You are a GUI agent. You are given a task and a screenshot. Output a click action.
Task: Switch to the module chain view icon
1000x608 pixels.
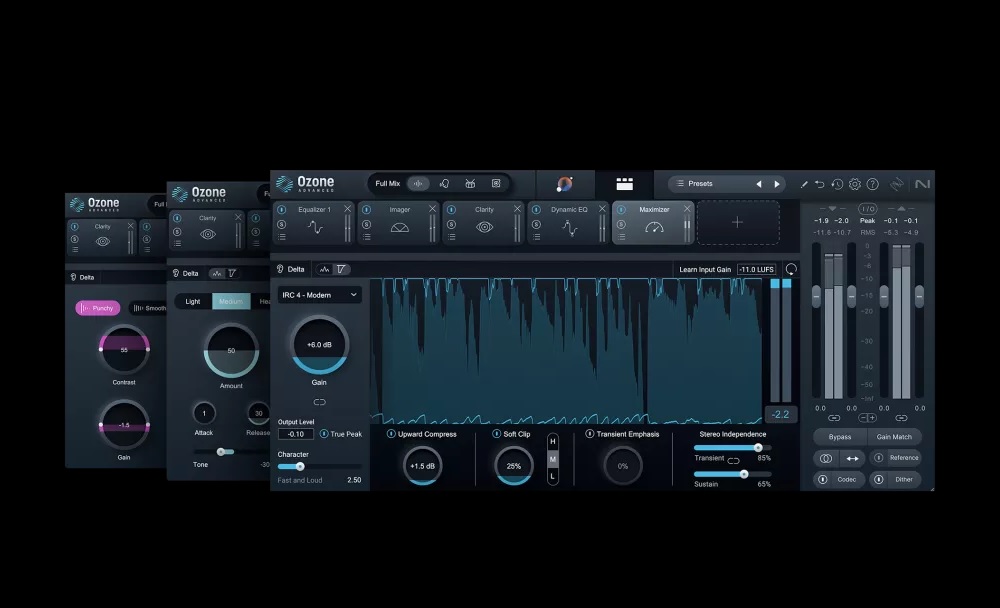click(x=624, y=184)
